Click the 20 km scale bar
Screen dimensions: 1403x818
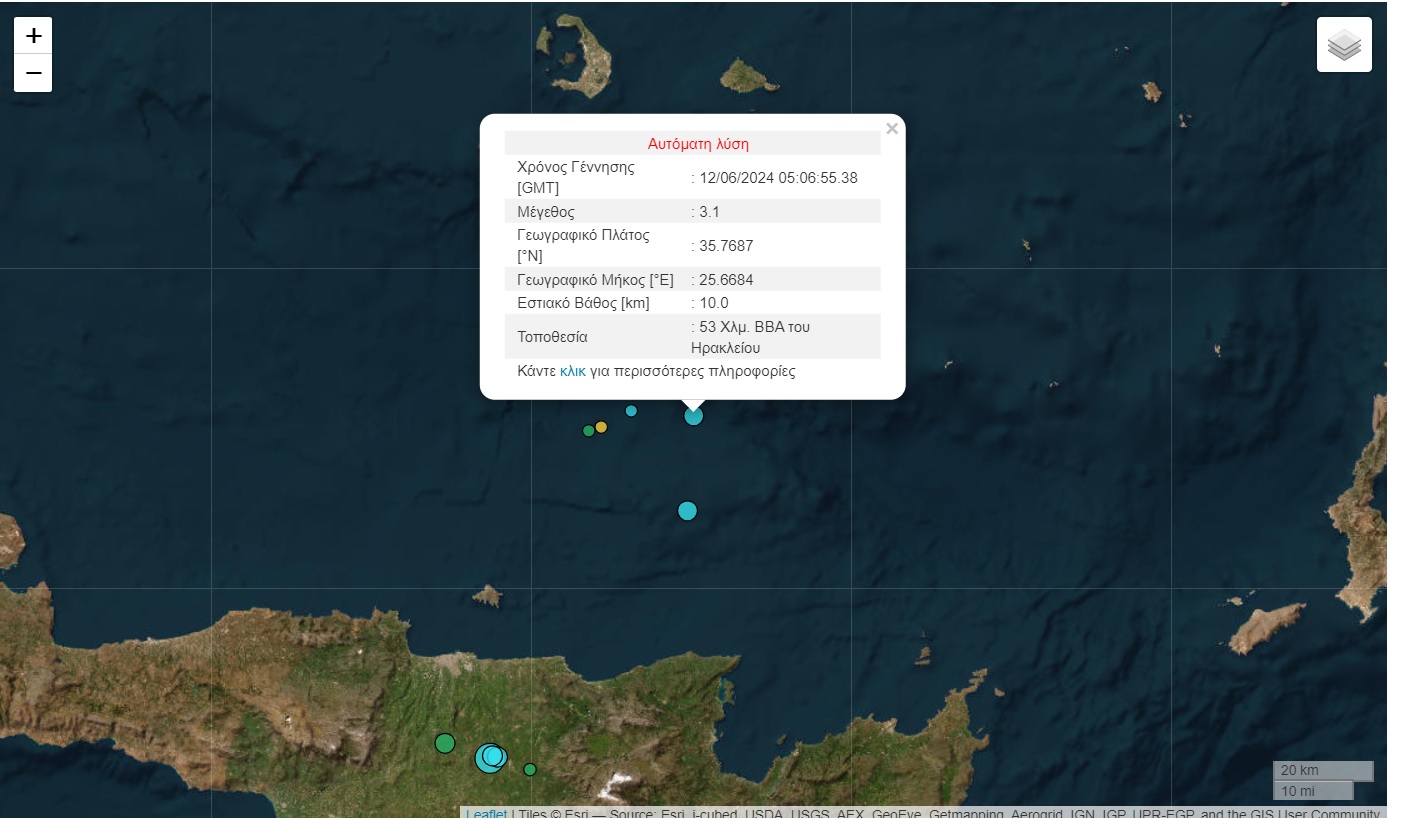click(1323, 771)
